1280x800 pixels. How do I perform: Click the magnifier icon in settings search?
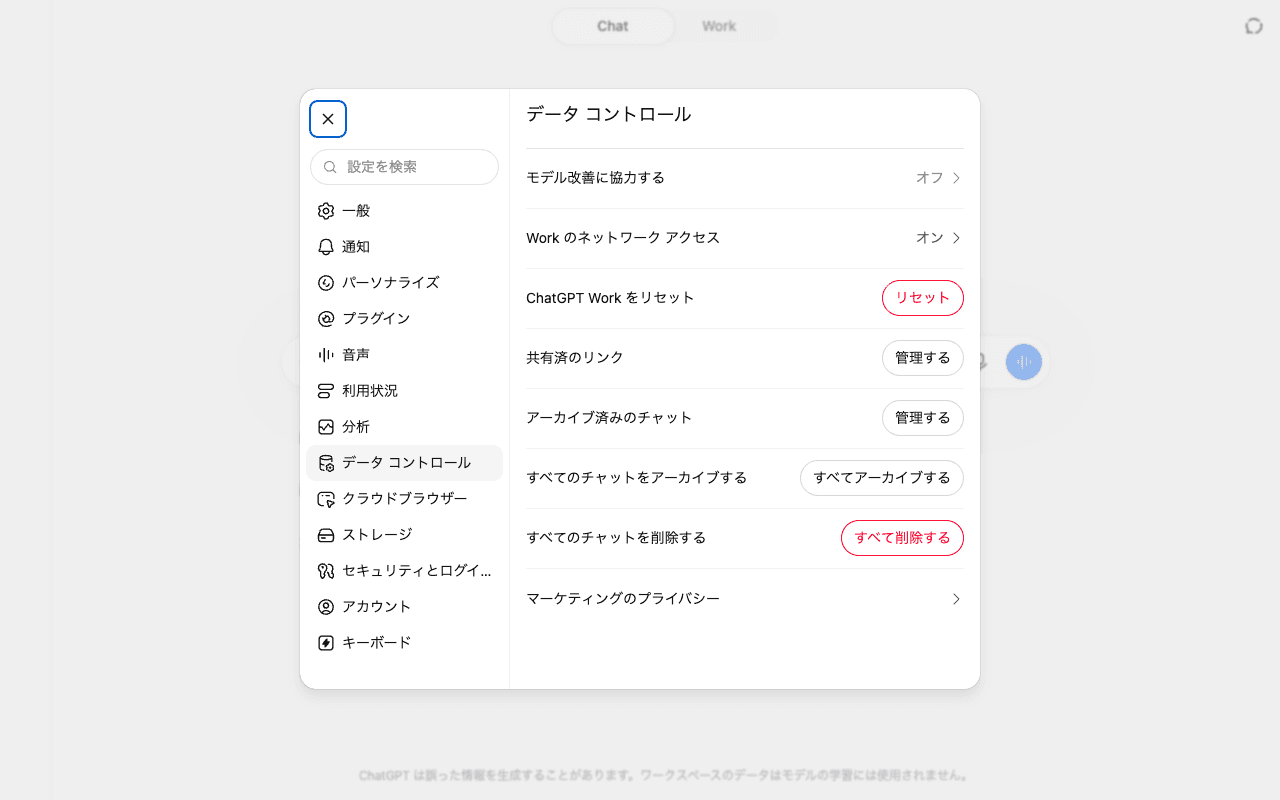[330, 167]
